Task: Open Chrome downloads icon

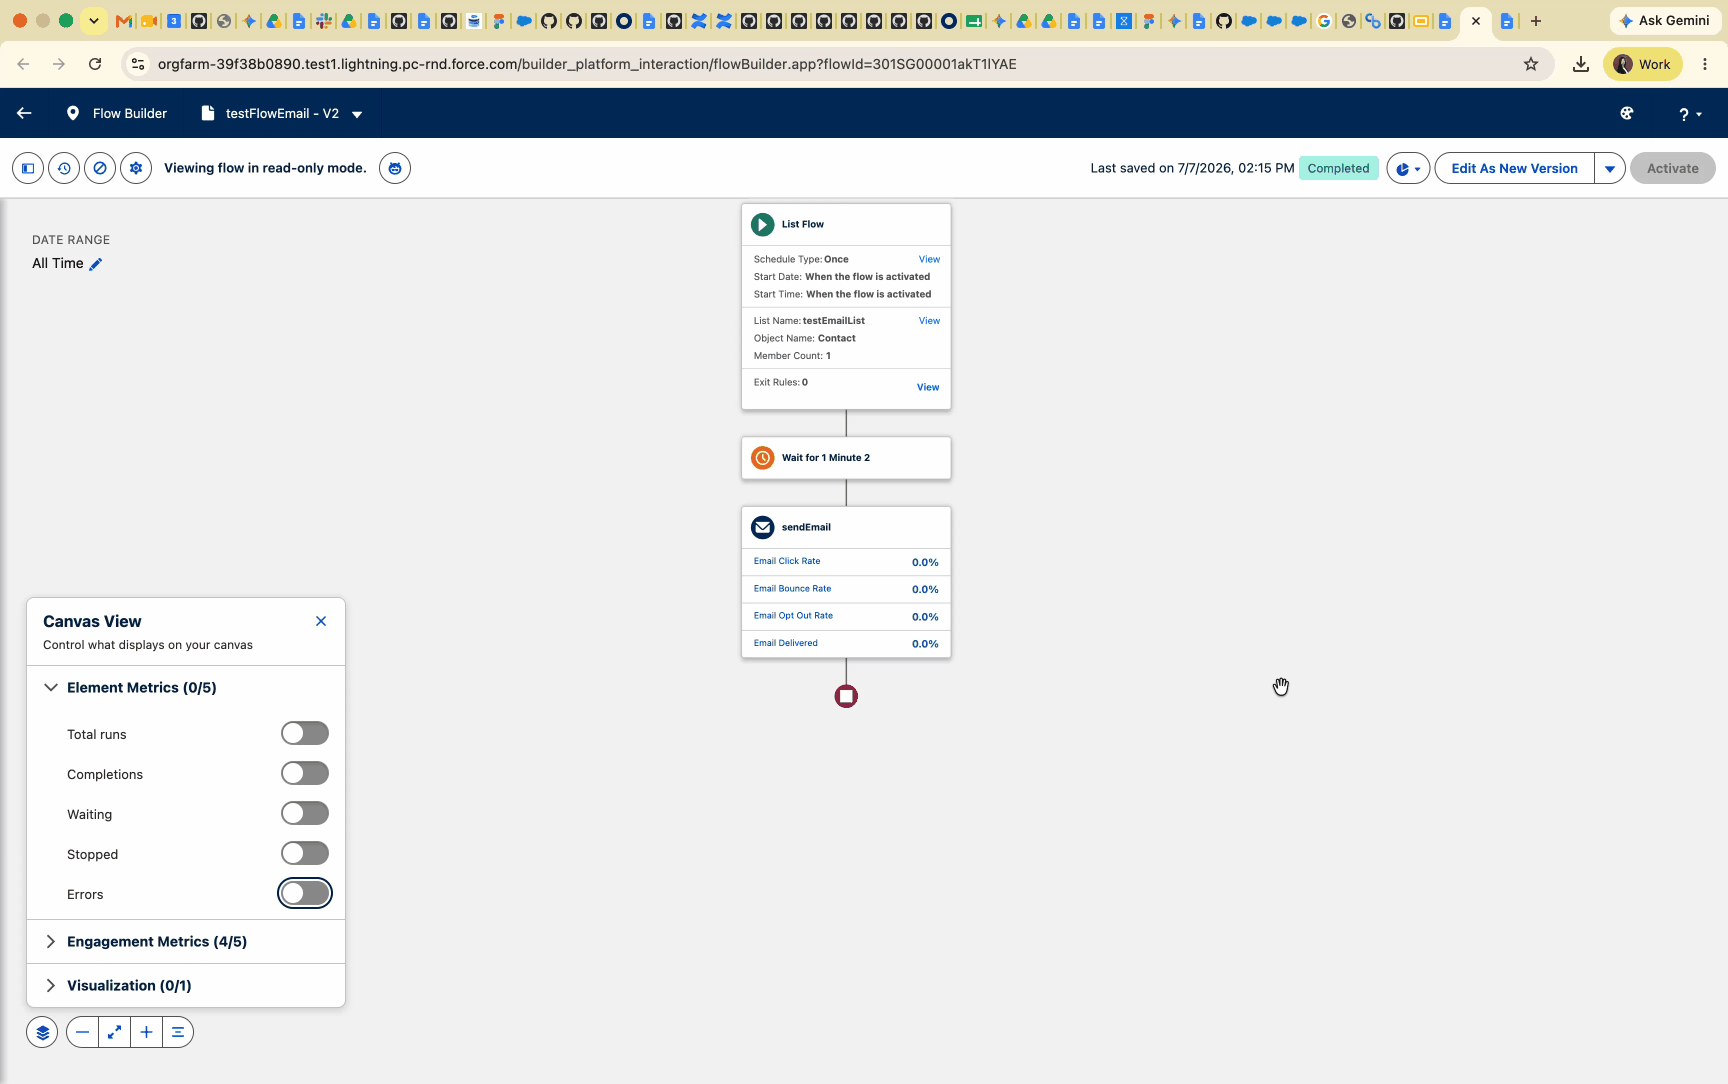Action: coord(1581,64)
